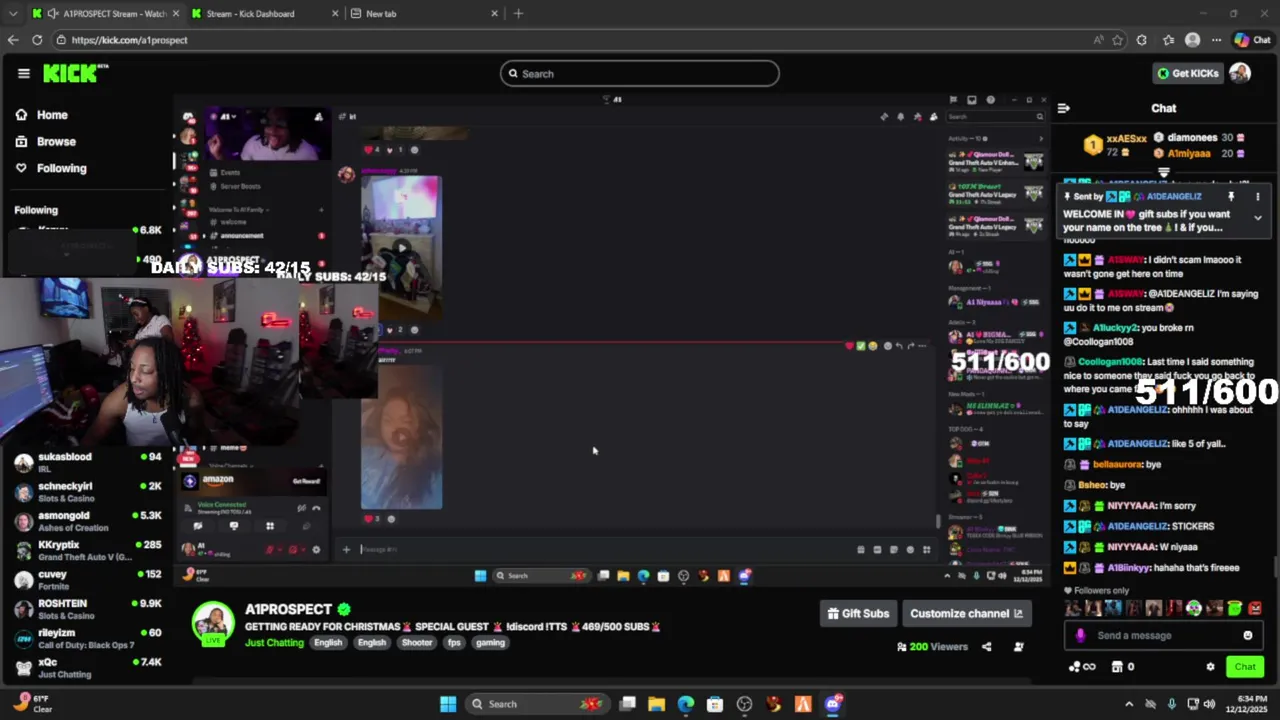Expand the pinned welcome message chevron
Image resolution: width=1280 pixels, height=720 pixels.
click(1258, 217)
